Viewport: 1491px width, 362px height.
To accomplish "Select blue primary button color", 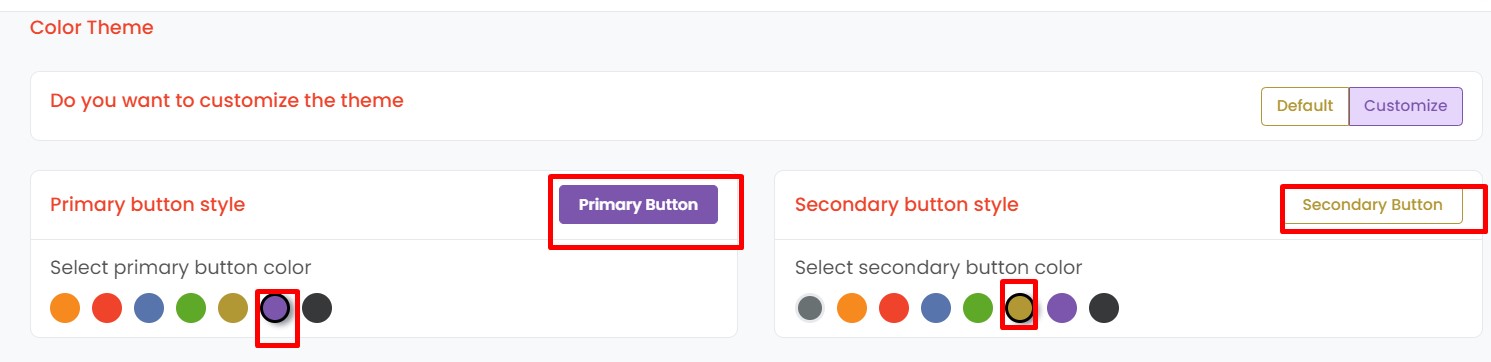I will 149,308.
